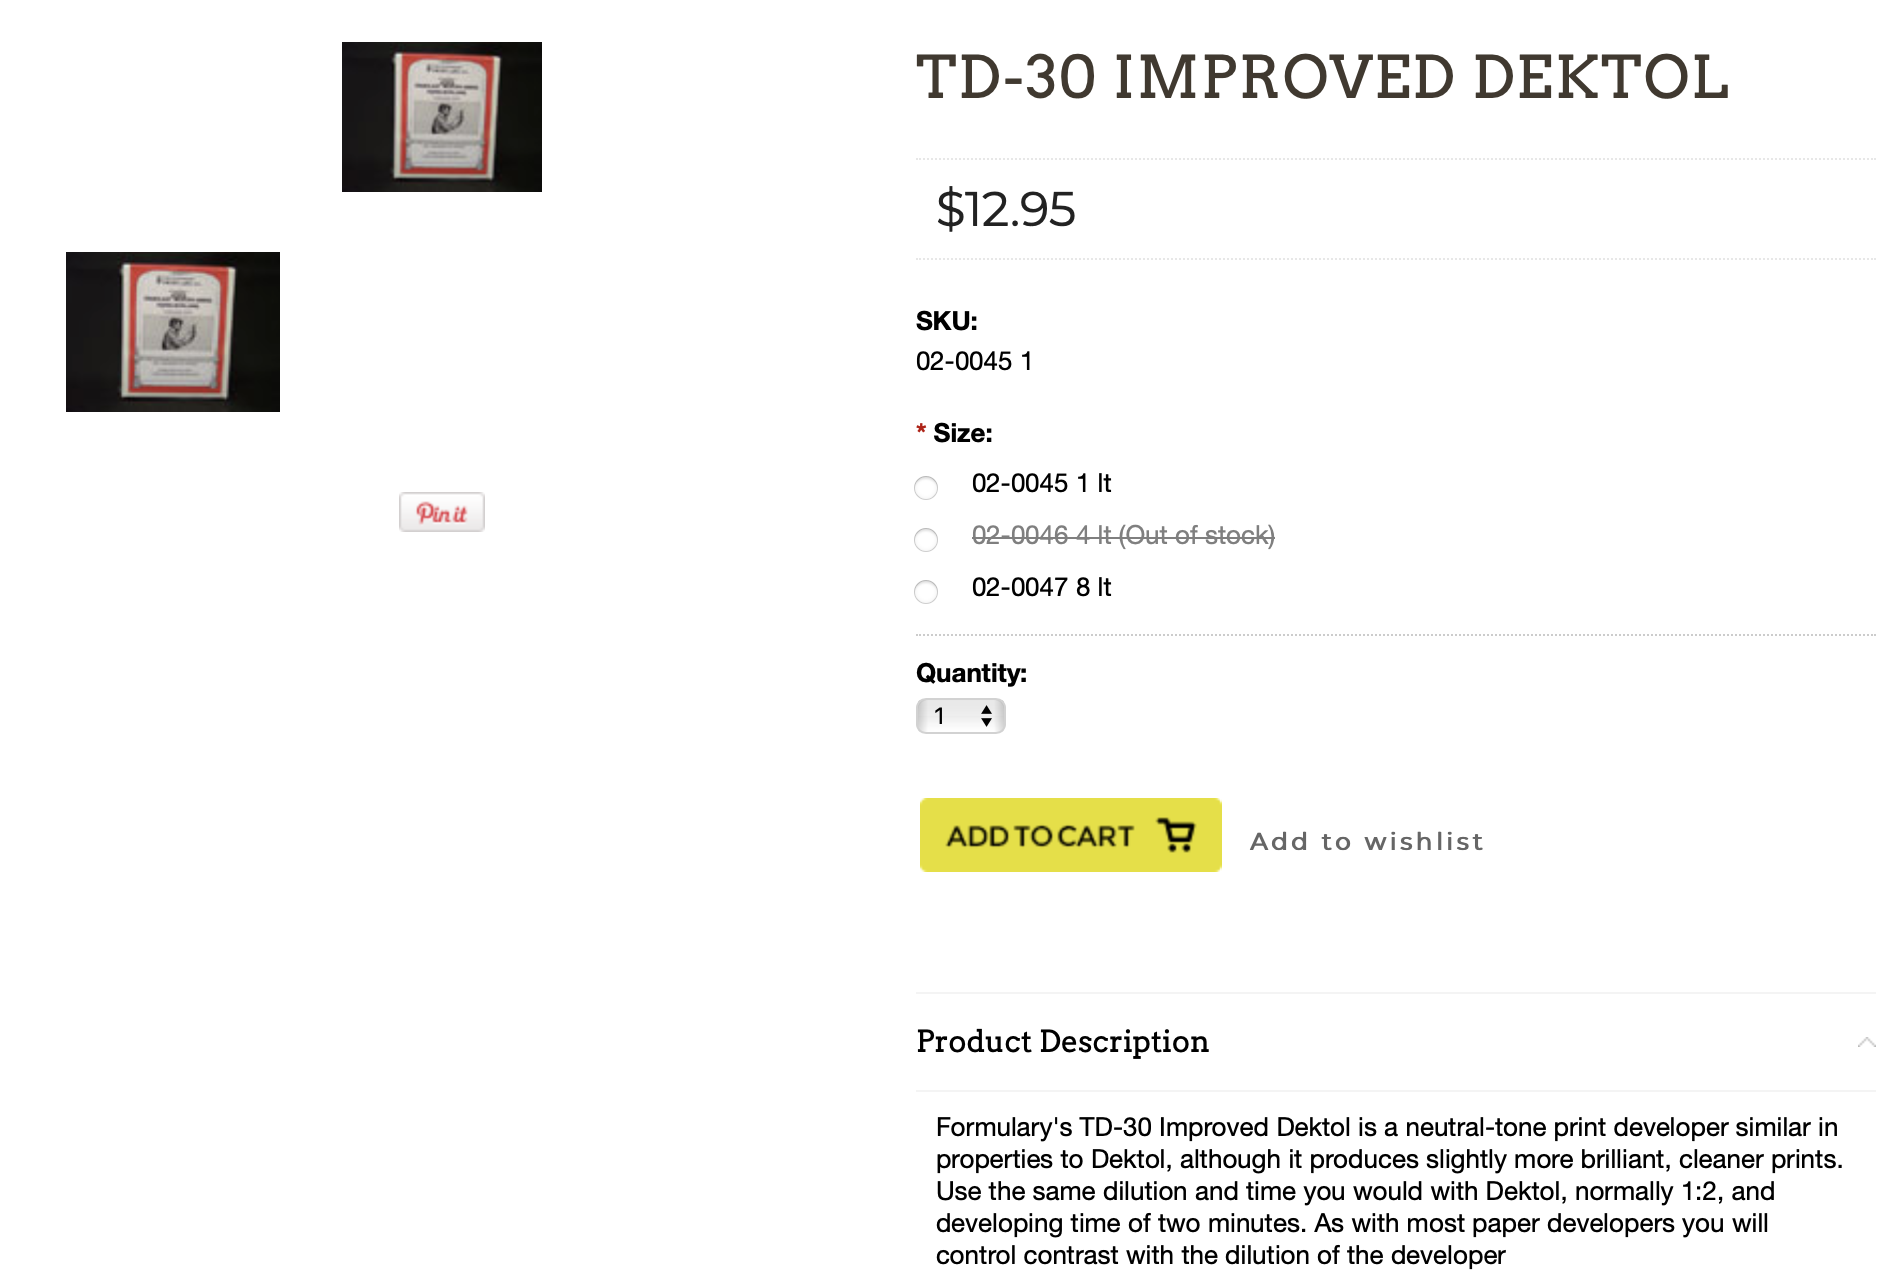This screenshot has width=1888, height=1288.
Task: Collapse the Product Description chevron arrow
Action: (x=1866, y=1042)
